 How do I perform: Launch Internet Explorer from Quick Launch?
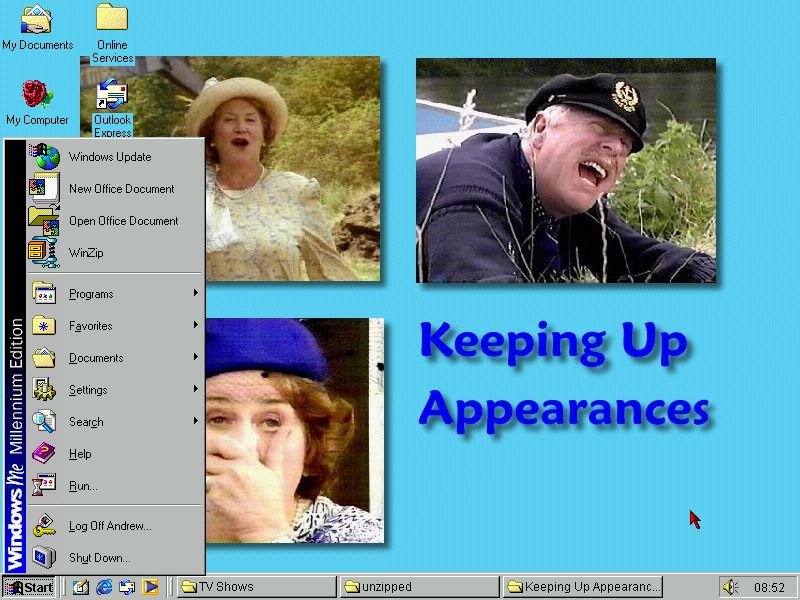103,586
